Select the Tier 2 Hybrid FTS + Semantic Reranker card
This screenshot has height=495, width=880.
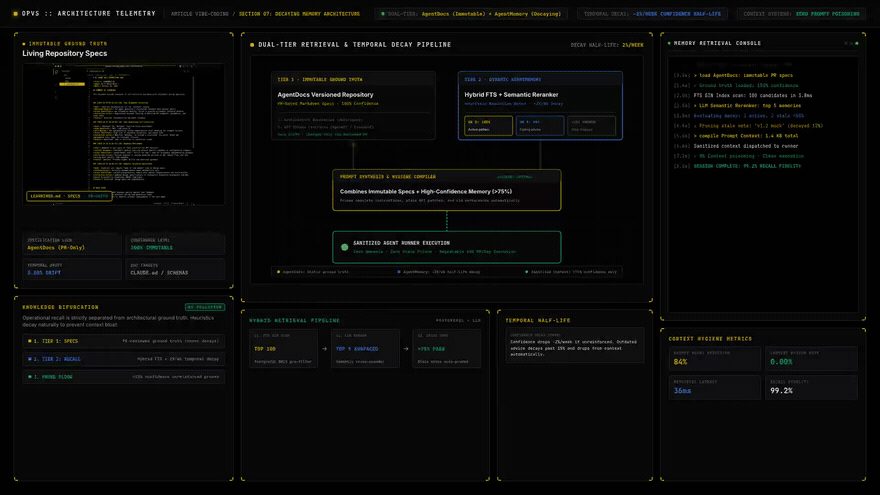tap(540, 106)
